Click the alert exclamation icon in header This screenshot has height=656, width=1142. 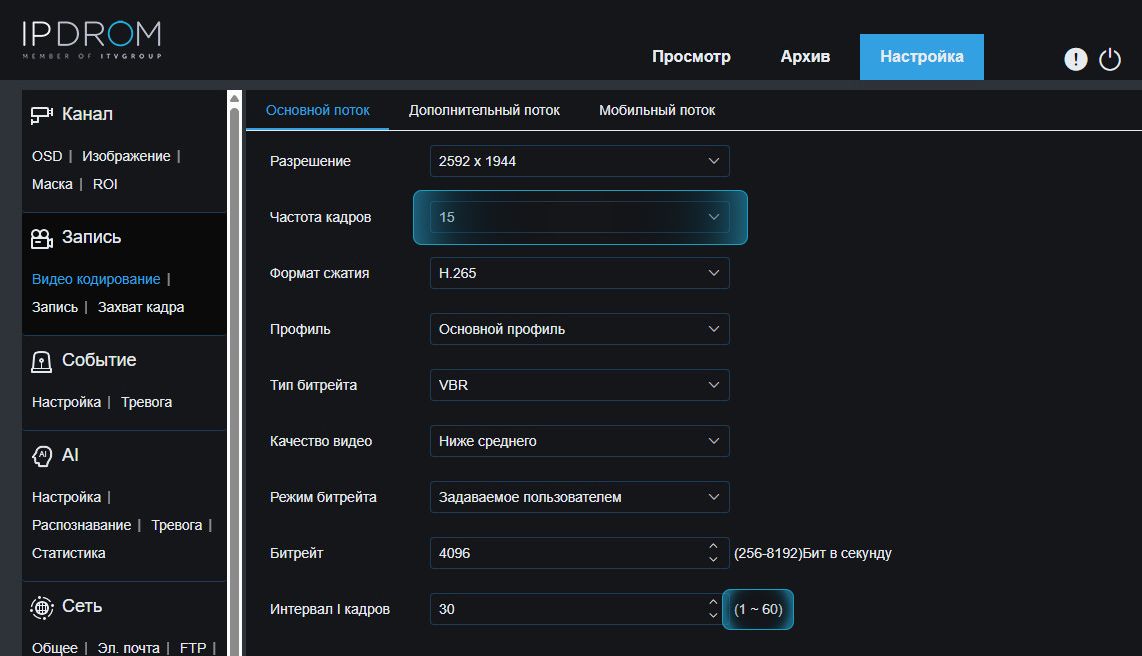(1075, 60)
